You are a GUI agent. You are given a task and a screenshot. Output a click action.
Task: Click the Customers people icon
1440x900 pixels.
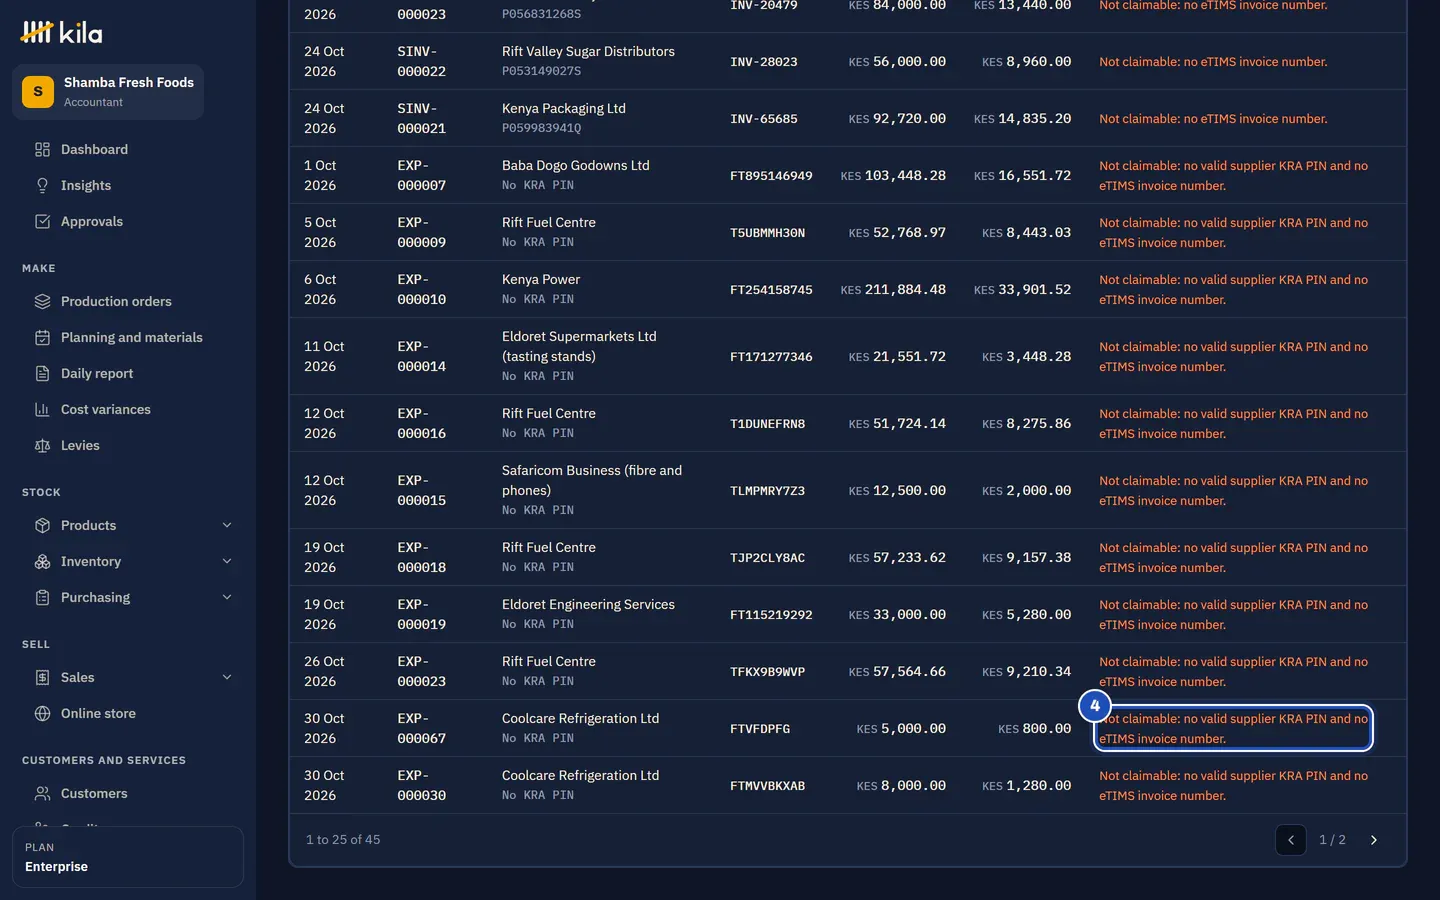coord(42,793)
